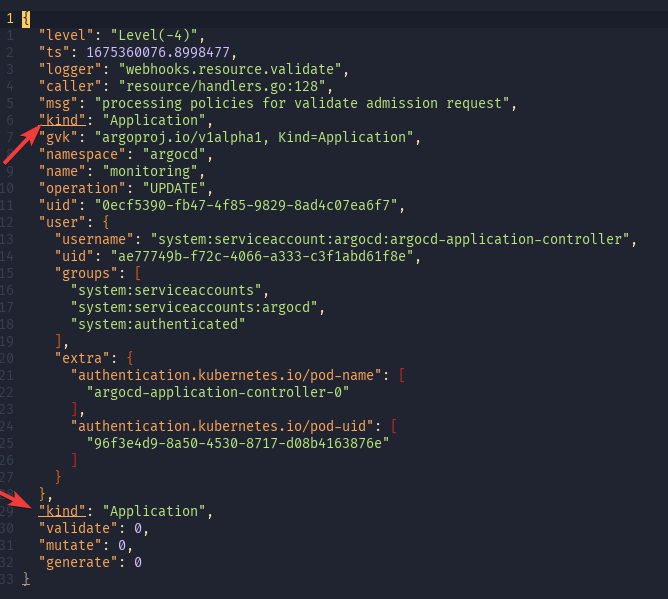Click relative line number 33 in the gutter
Image resolution: width=668 pixels, height=599 pixels.
[x=7, y=579]
